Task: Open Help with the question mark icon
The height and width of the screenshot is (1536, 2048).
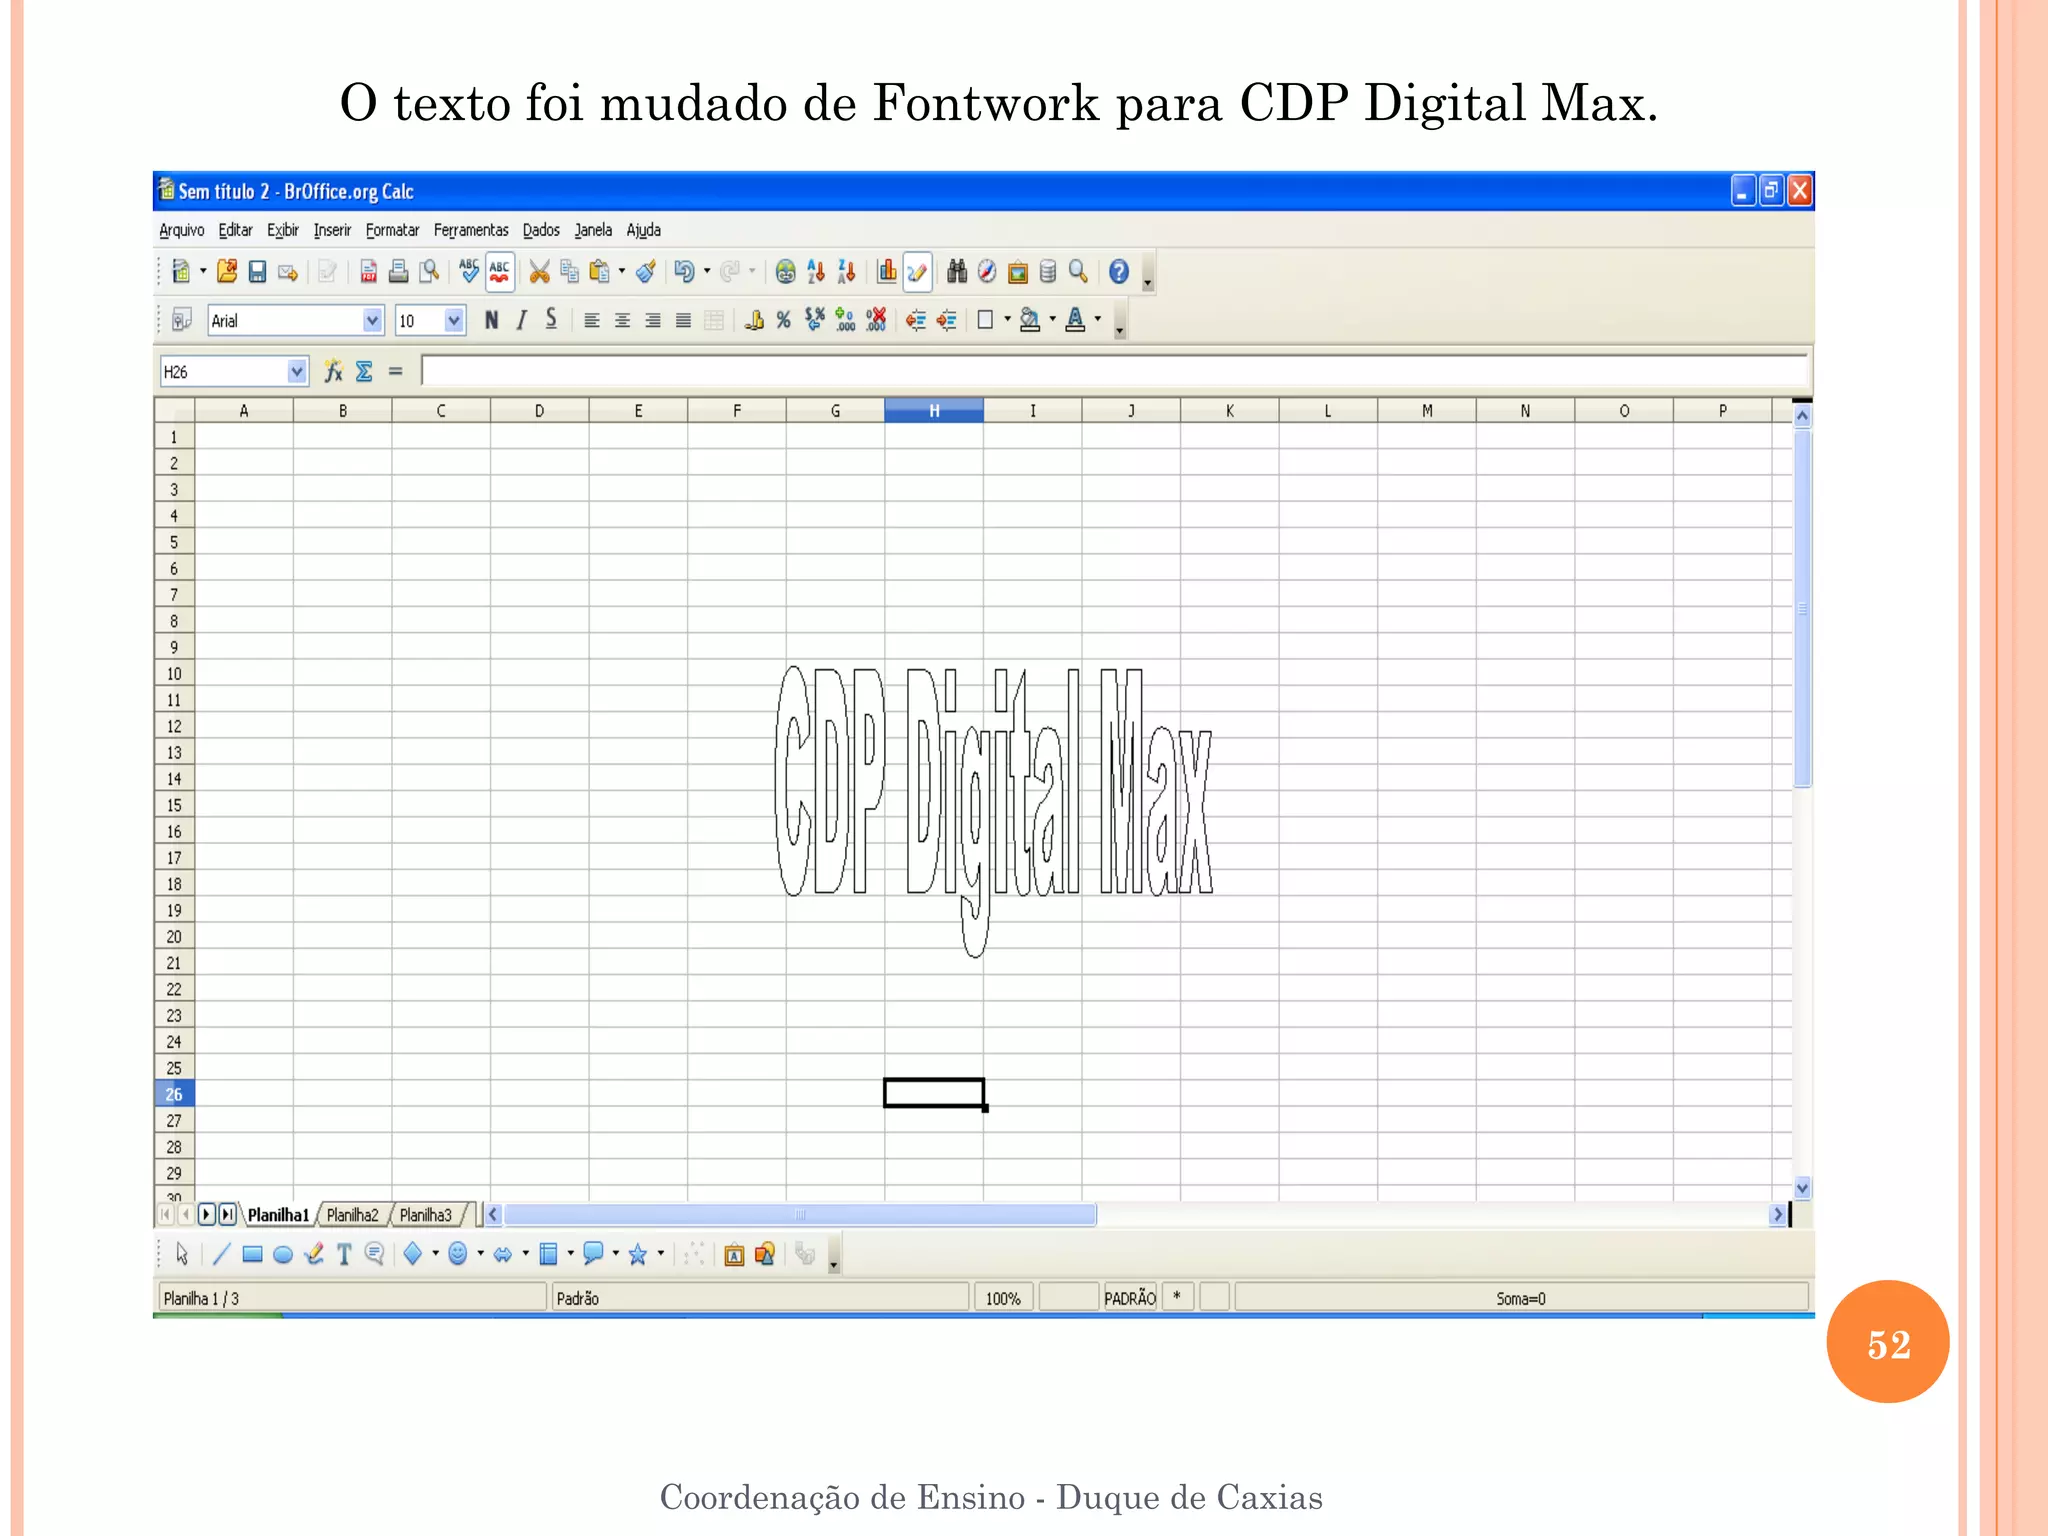Action: [1119, 272]
